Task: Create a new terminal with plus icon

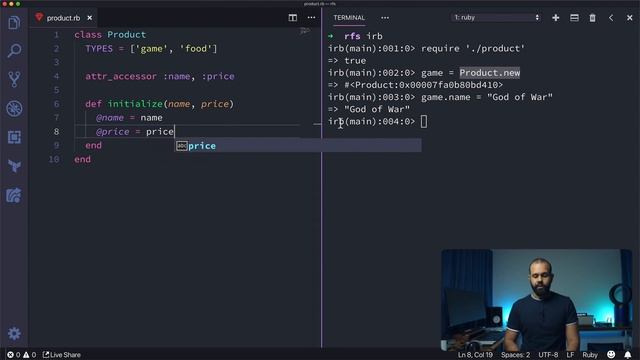Action: (x=556, y=18)
